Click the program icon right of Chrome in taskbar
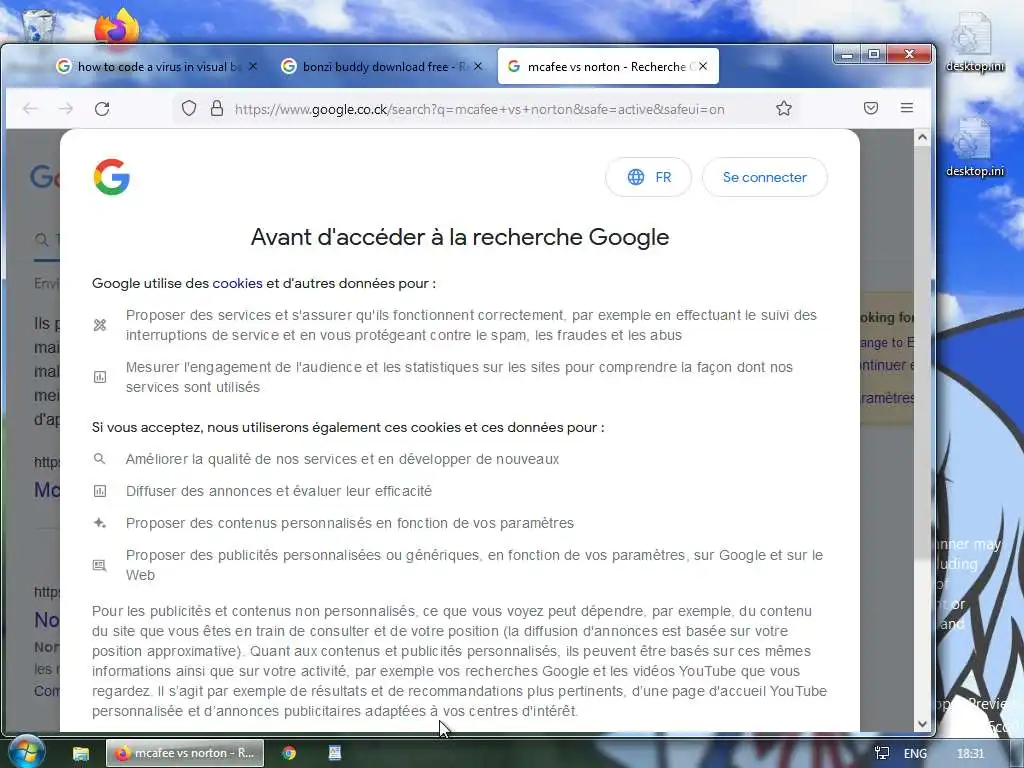This screenshot has width=1024, height=768. coord(335,753)
